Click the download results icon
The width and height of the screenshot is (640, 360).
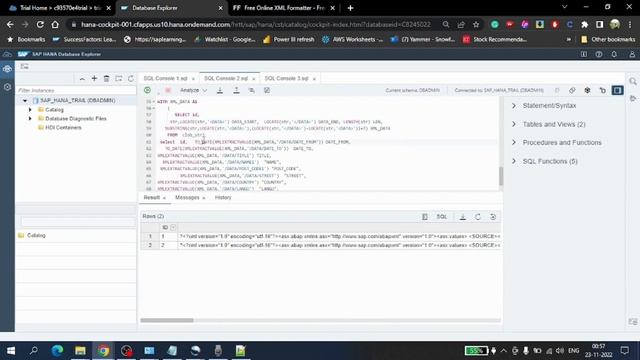(x=462, y=217)
